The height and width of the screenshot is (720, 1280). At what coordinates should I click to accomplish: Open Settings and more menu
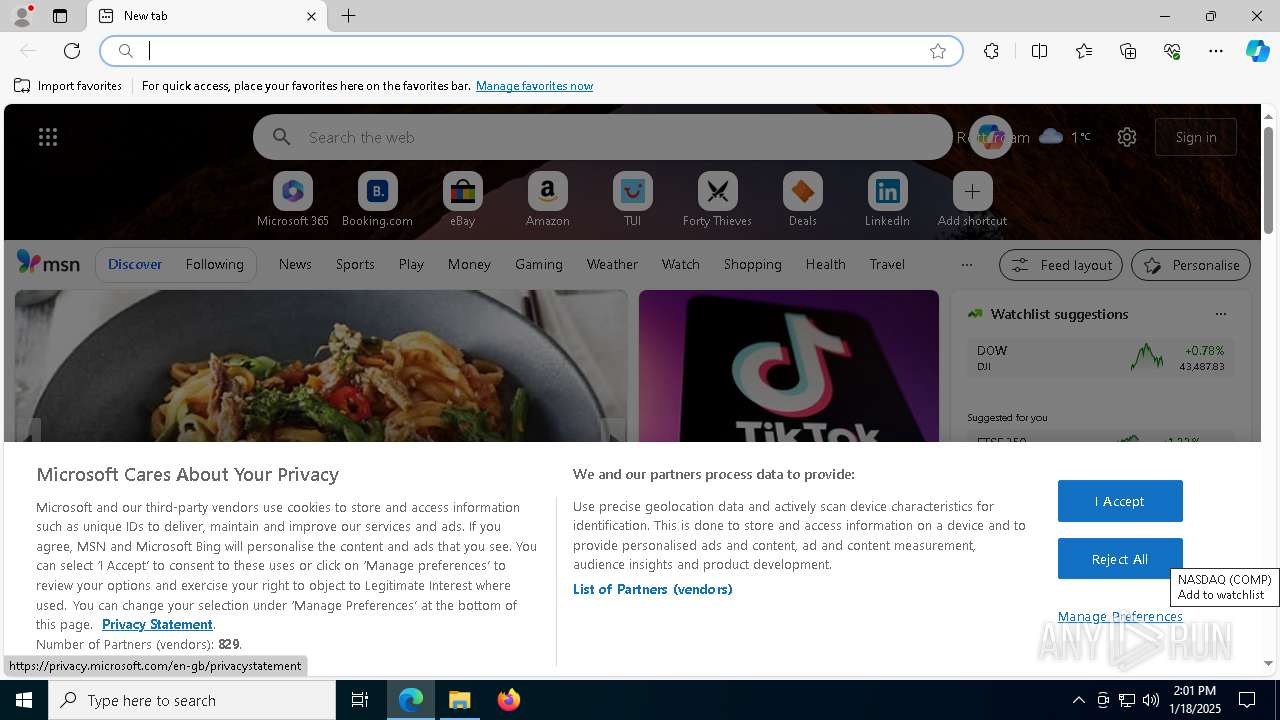coord(1216,51)
